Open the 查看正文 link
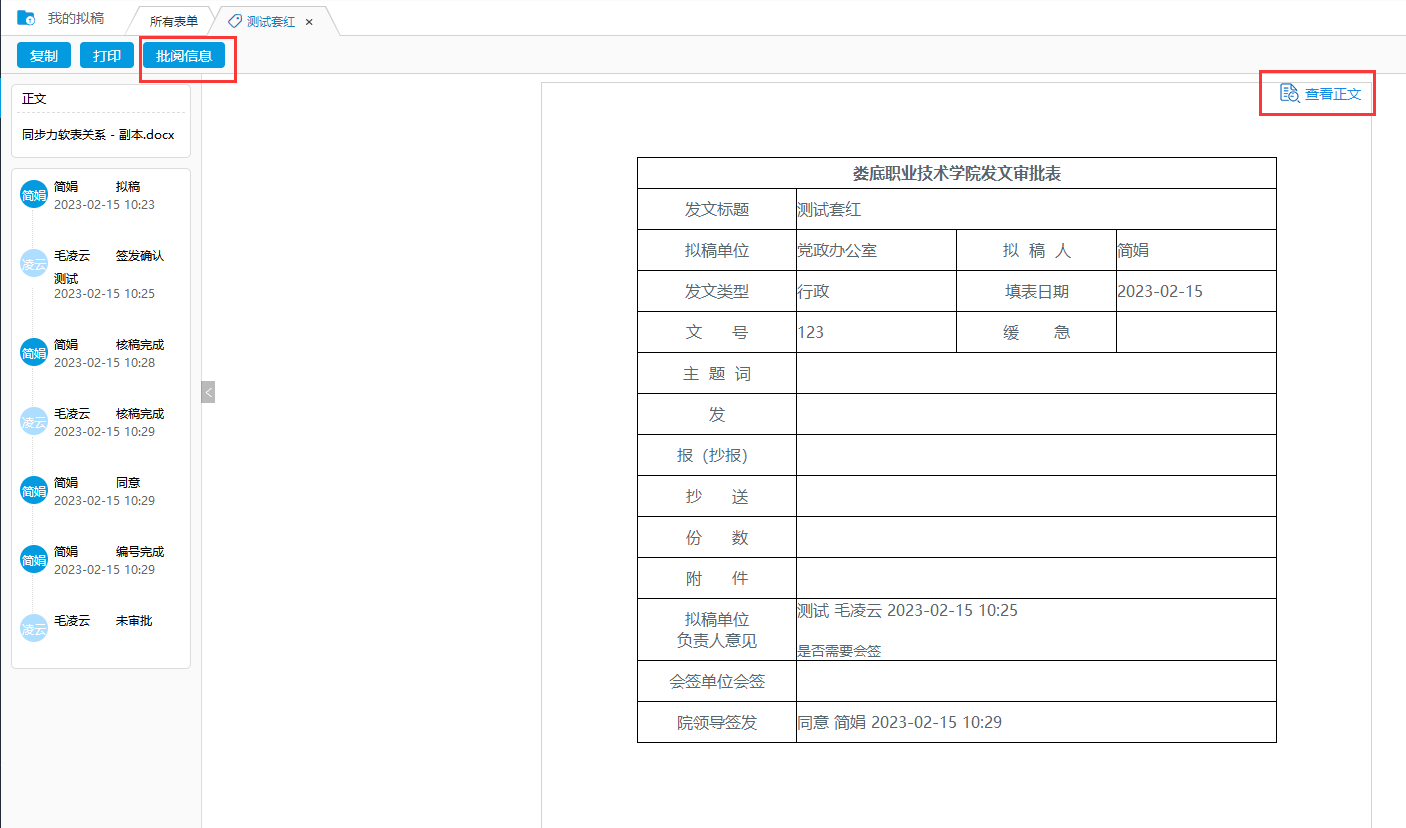 pyautogui.click(x=1333, y=94)
